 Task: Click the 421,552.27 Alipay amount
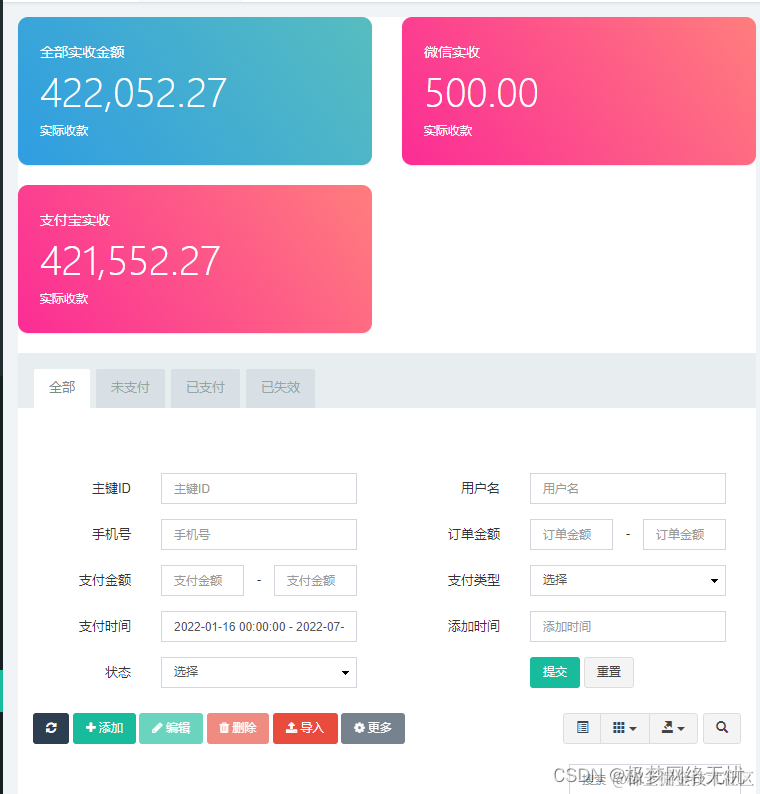click(x=130, y=261)
